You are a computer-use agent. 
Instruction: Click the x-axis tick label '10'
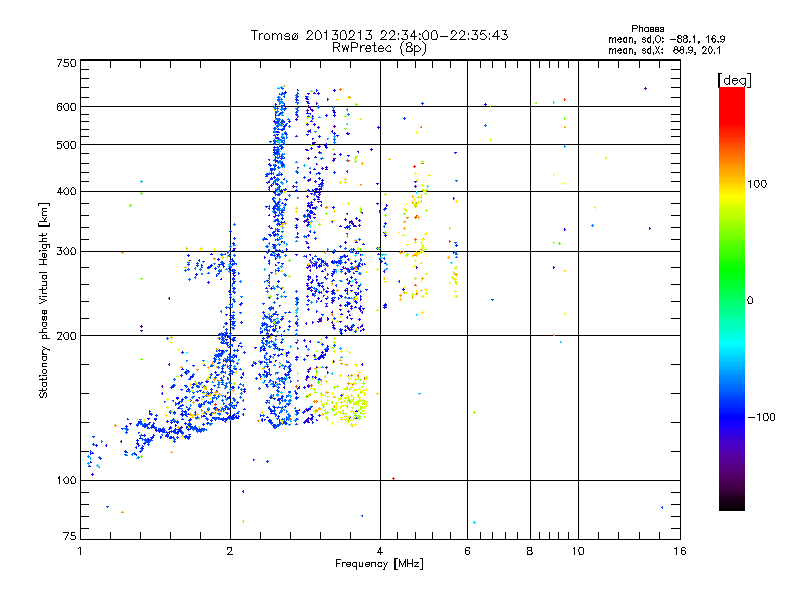click(578, 551)
